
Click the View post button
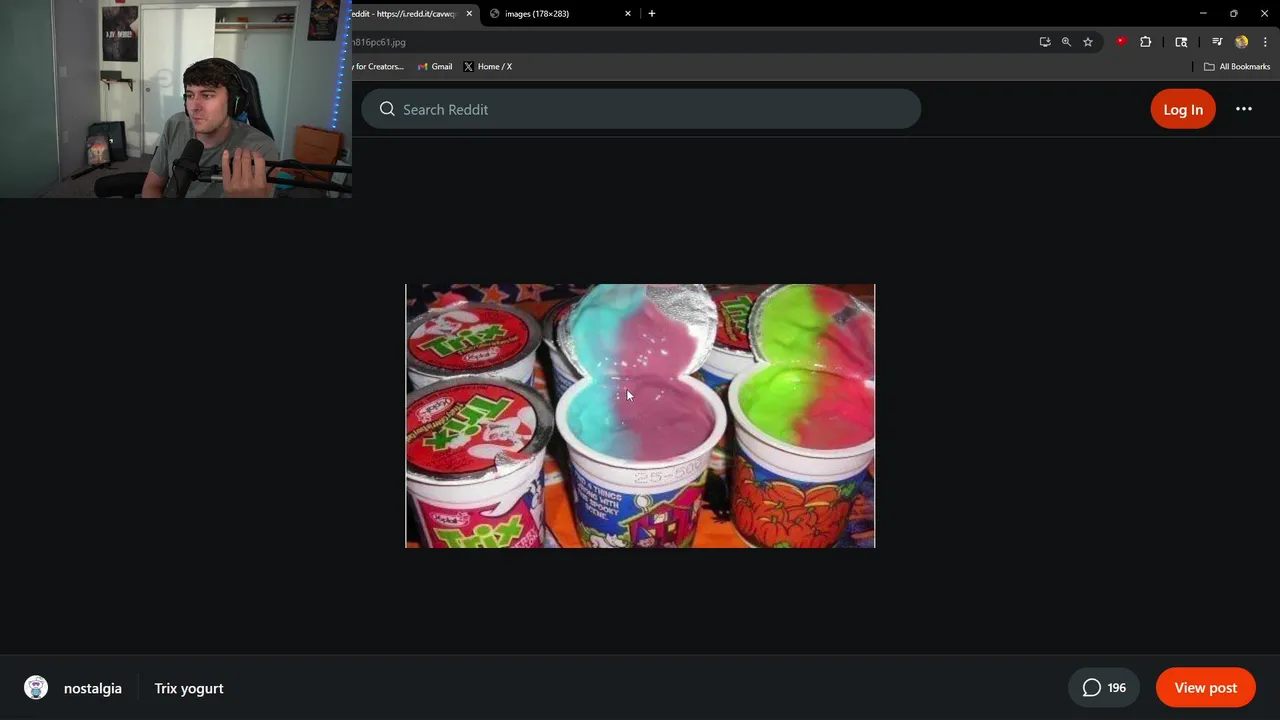point(1206,688)
